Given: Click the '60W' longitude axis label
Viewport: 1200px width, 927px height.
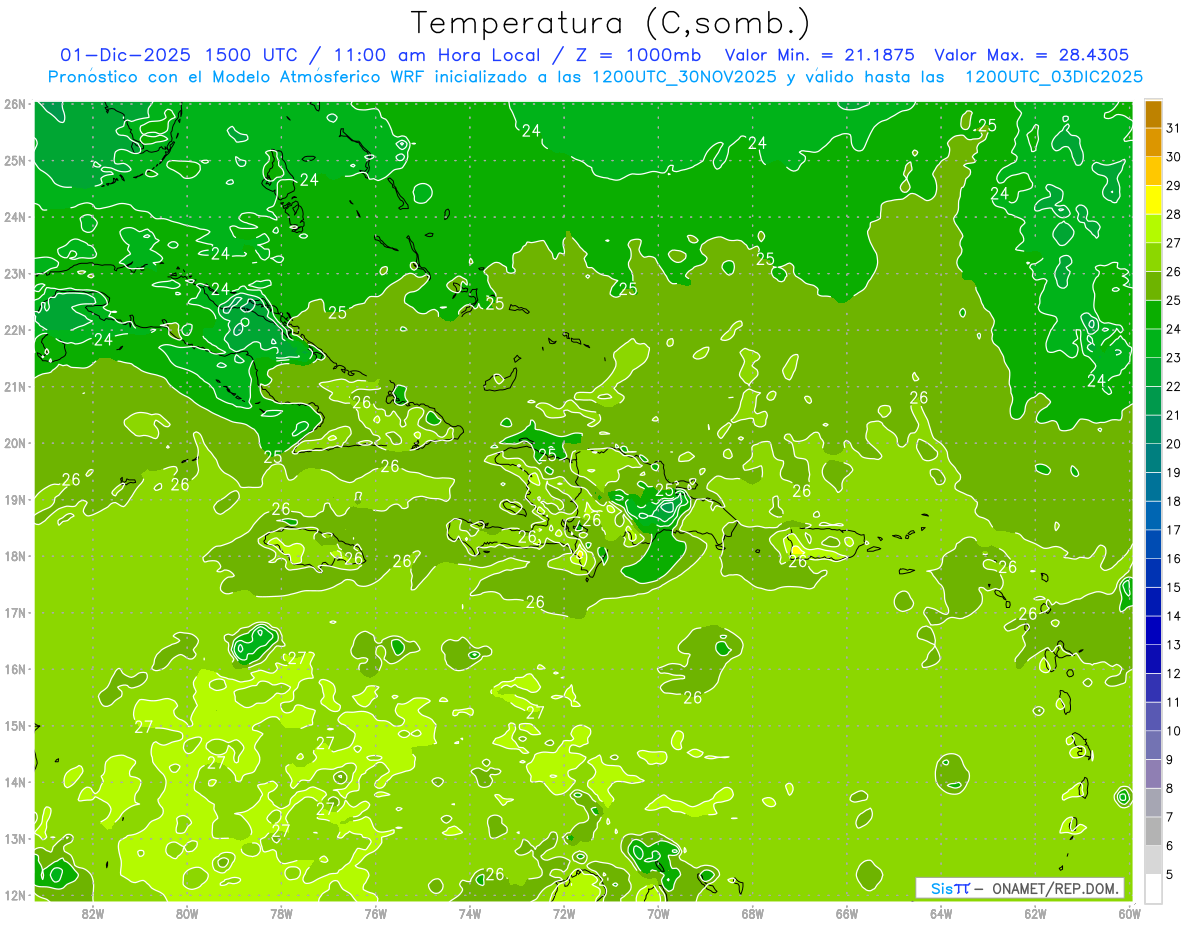Looking at the screenshot, I should [1130, 913].
